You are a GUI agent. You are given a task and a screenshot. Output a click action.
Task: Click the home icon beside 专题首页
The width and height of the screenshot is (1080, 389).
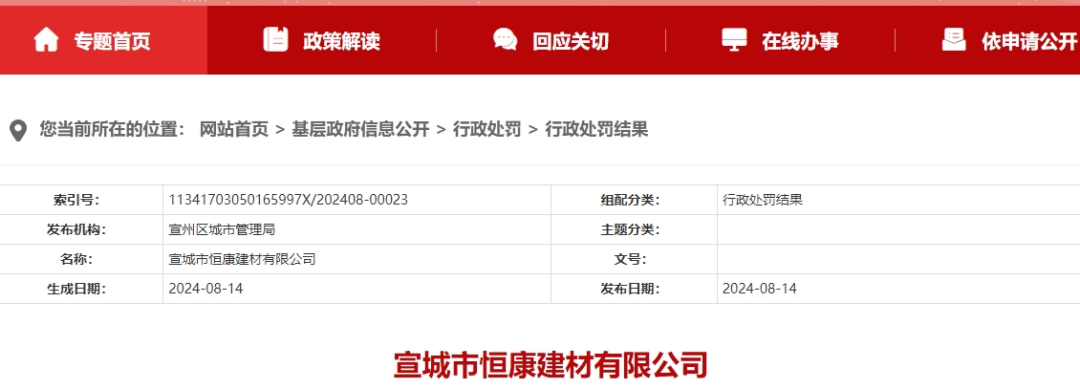click(46, 40)
